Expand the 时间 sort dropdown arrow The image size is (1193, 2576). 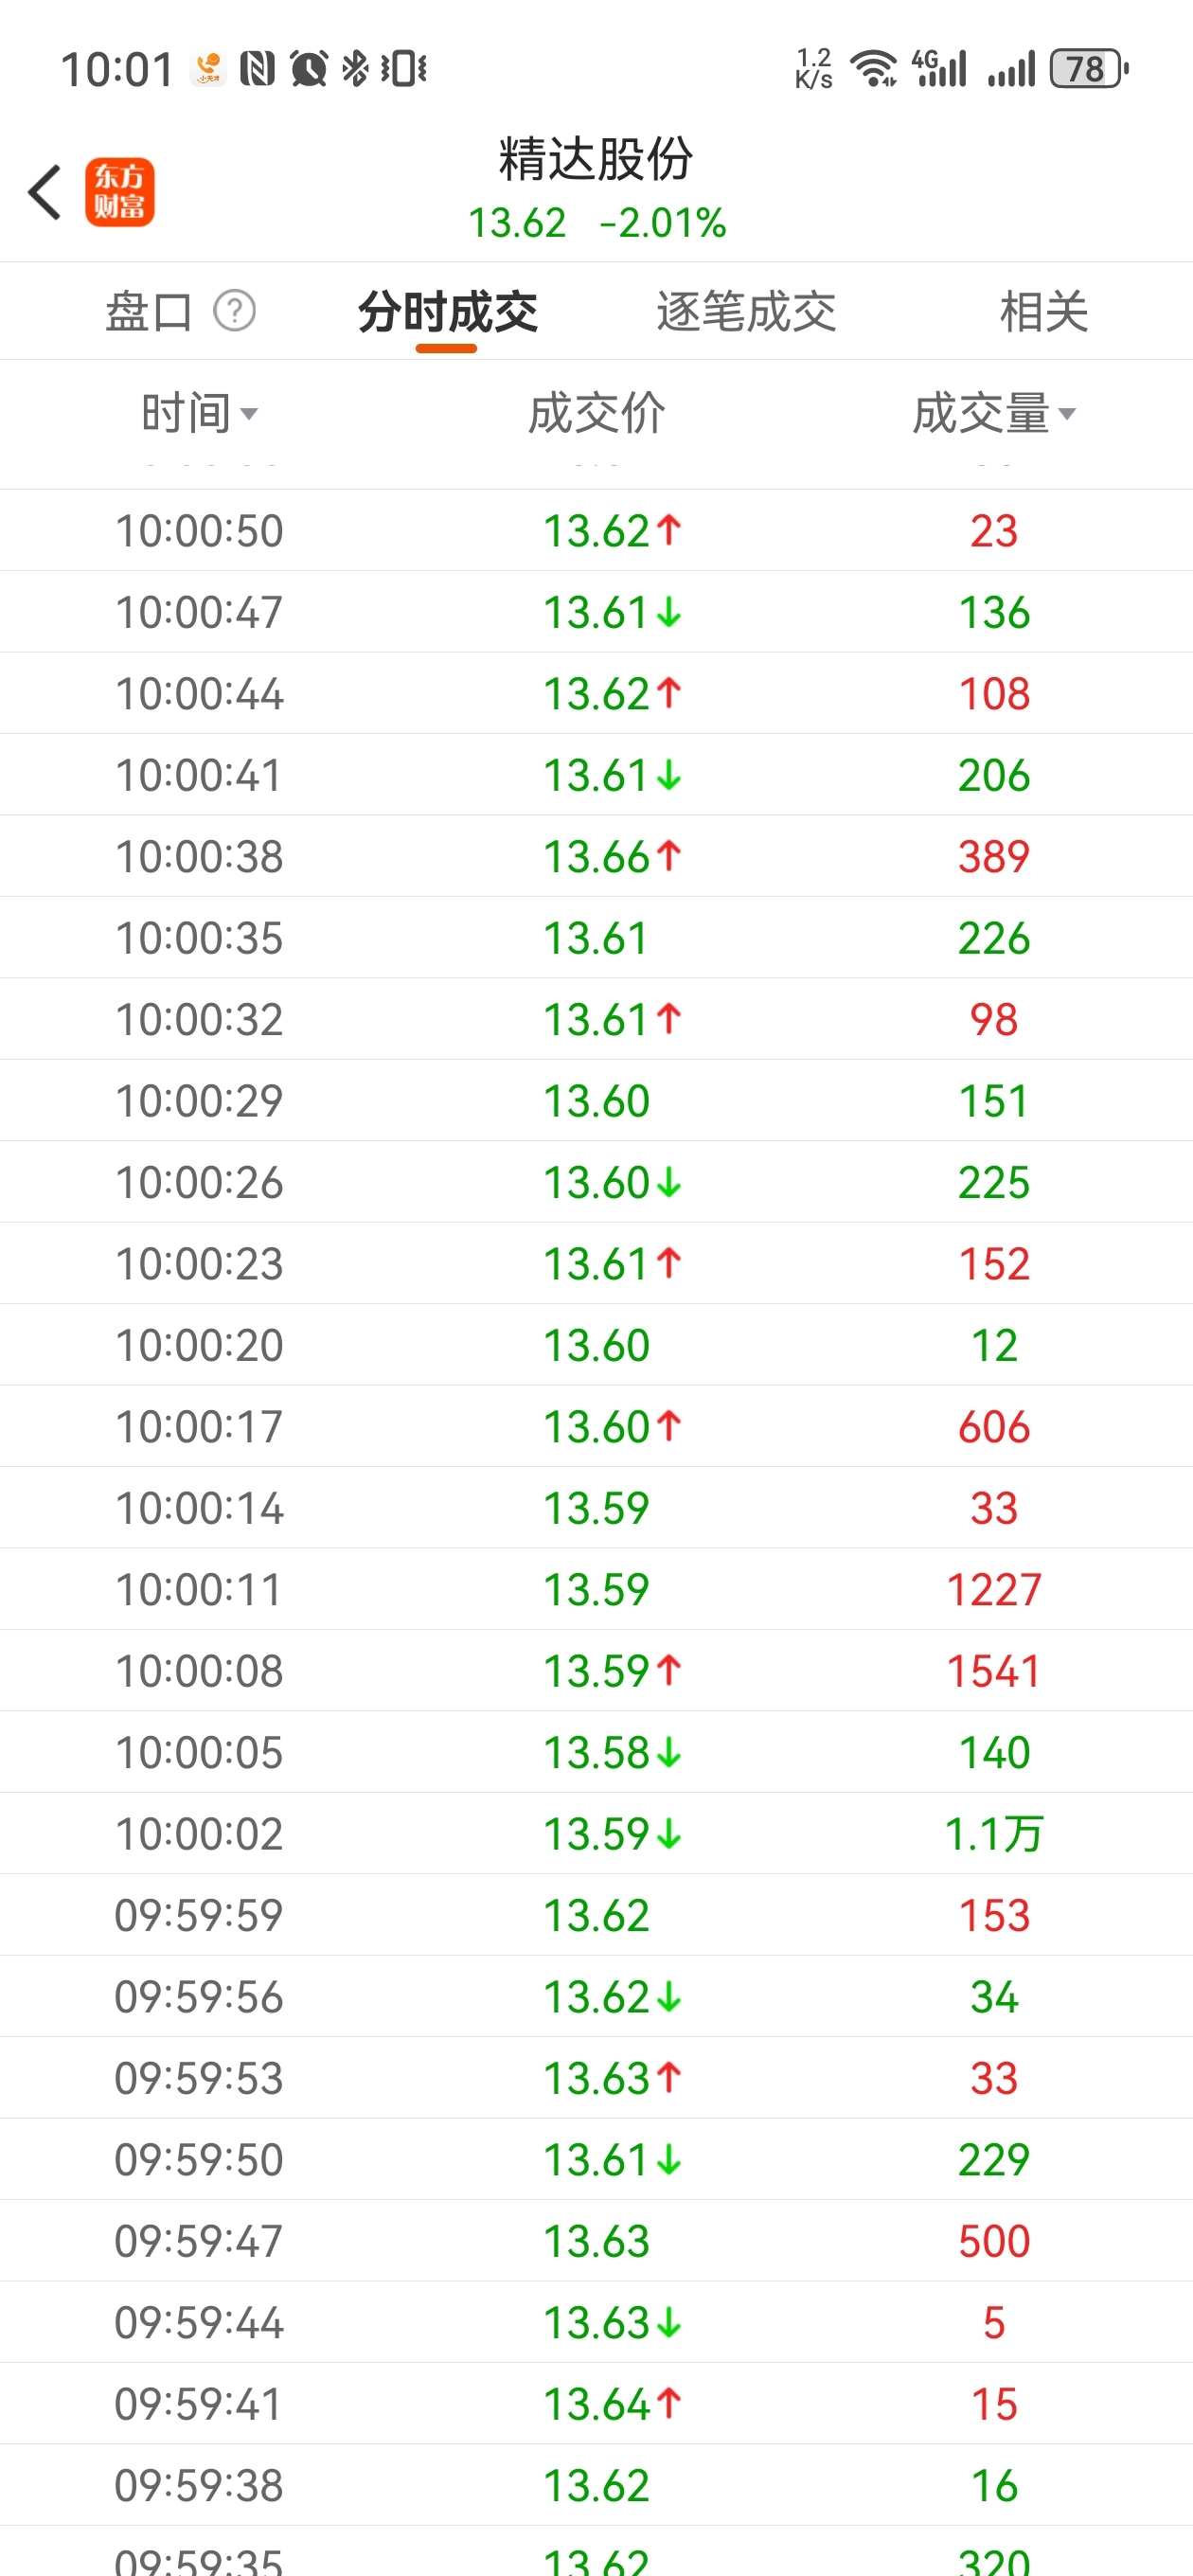[x=249, y=414]
